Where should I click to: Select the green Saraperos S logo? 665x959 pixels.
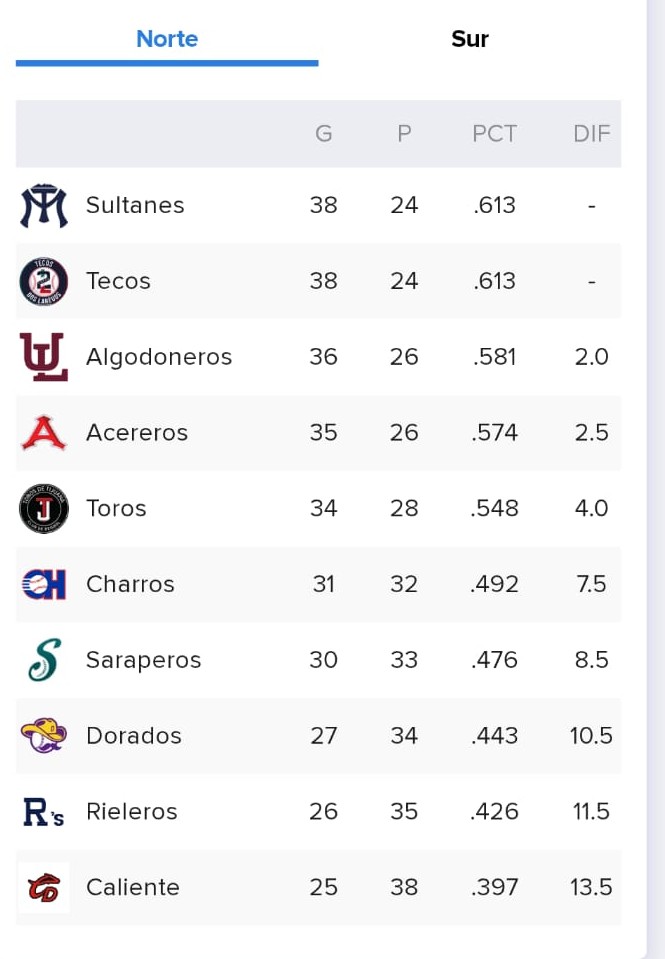[x=45, y=659]
